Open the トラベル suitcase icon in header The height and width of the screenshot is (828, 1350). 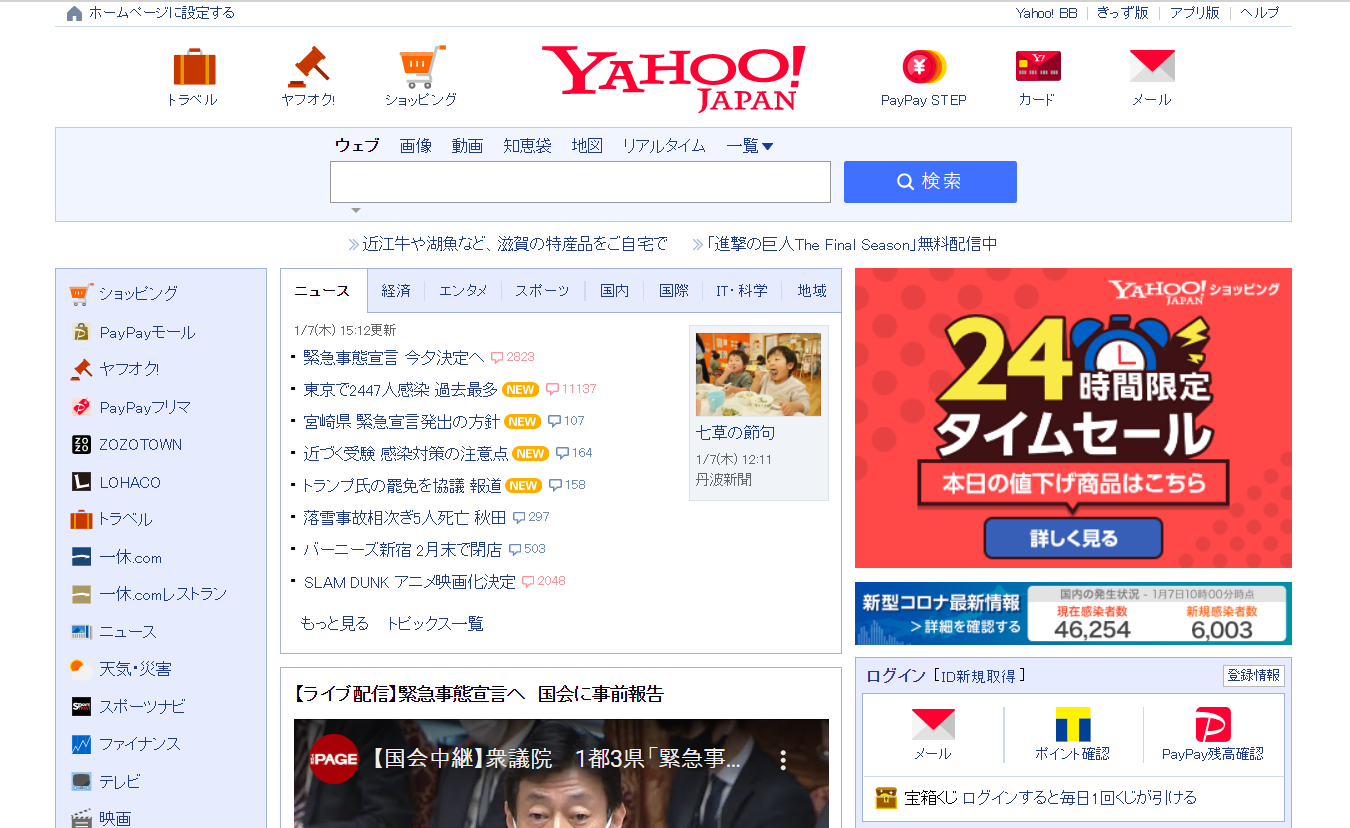coord(195,67)
